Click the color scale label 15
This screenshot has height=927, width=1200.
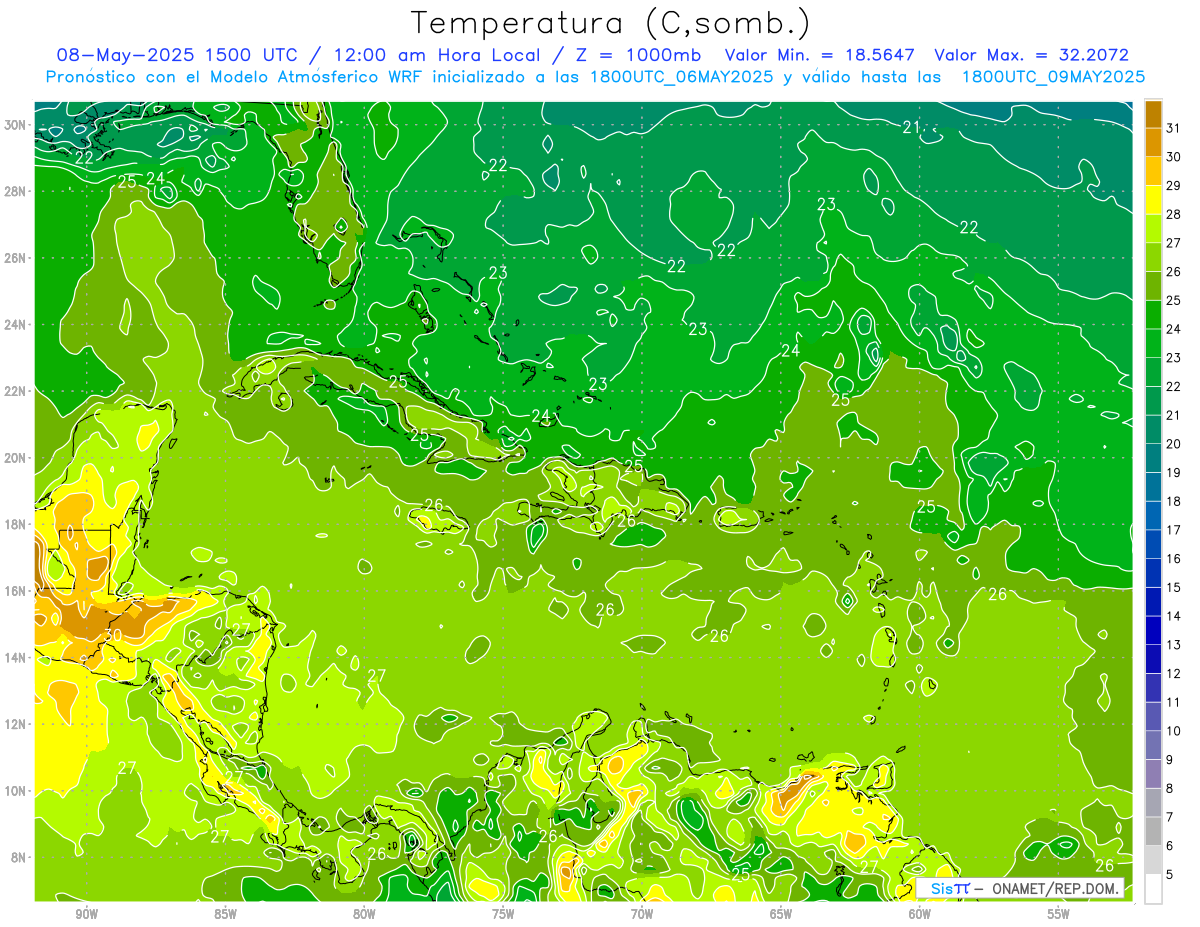[x=1174, y=588]
